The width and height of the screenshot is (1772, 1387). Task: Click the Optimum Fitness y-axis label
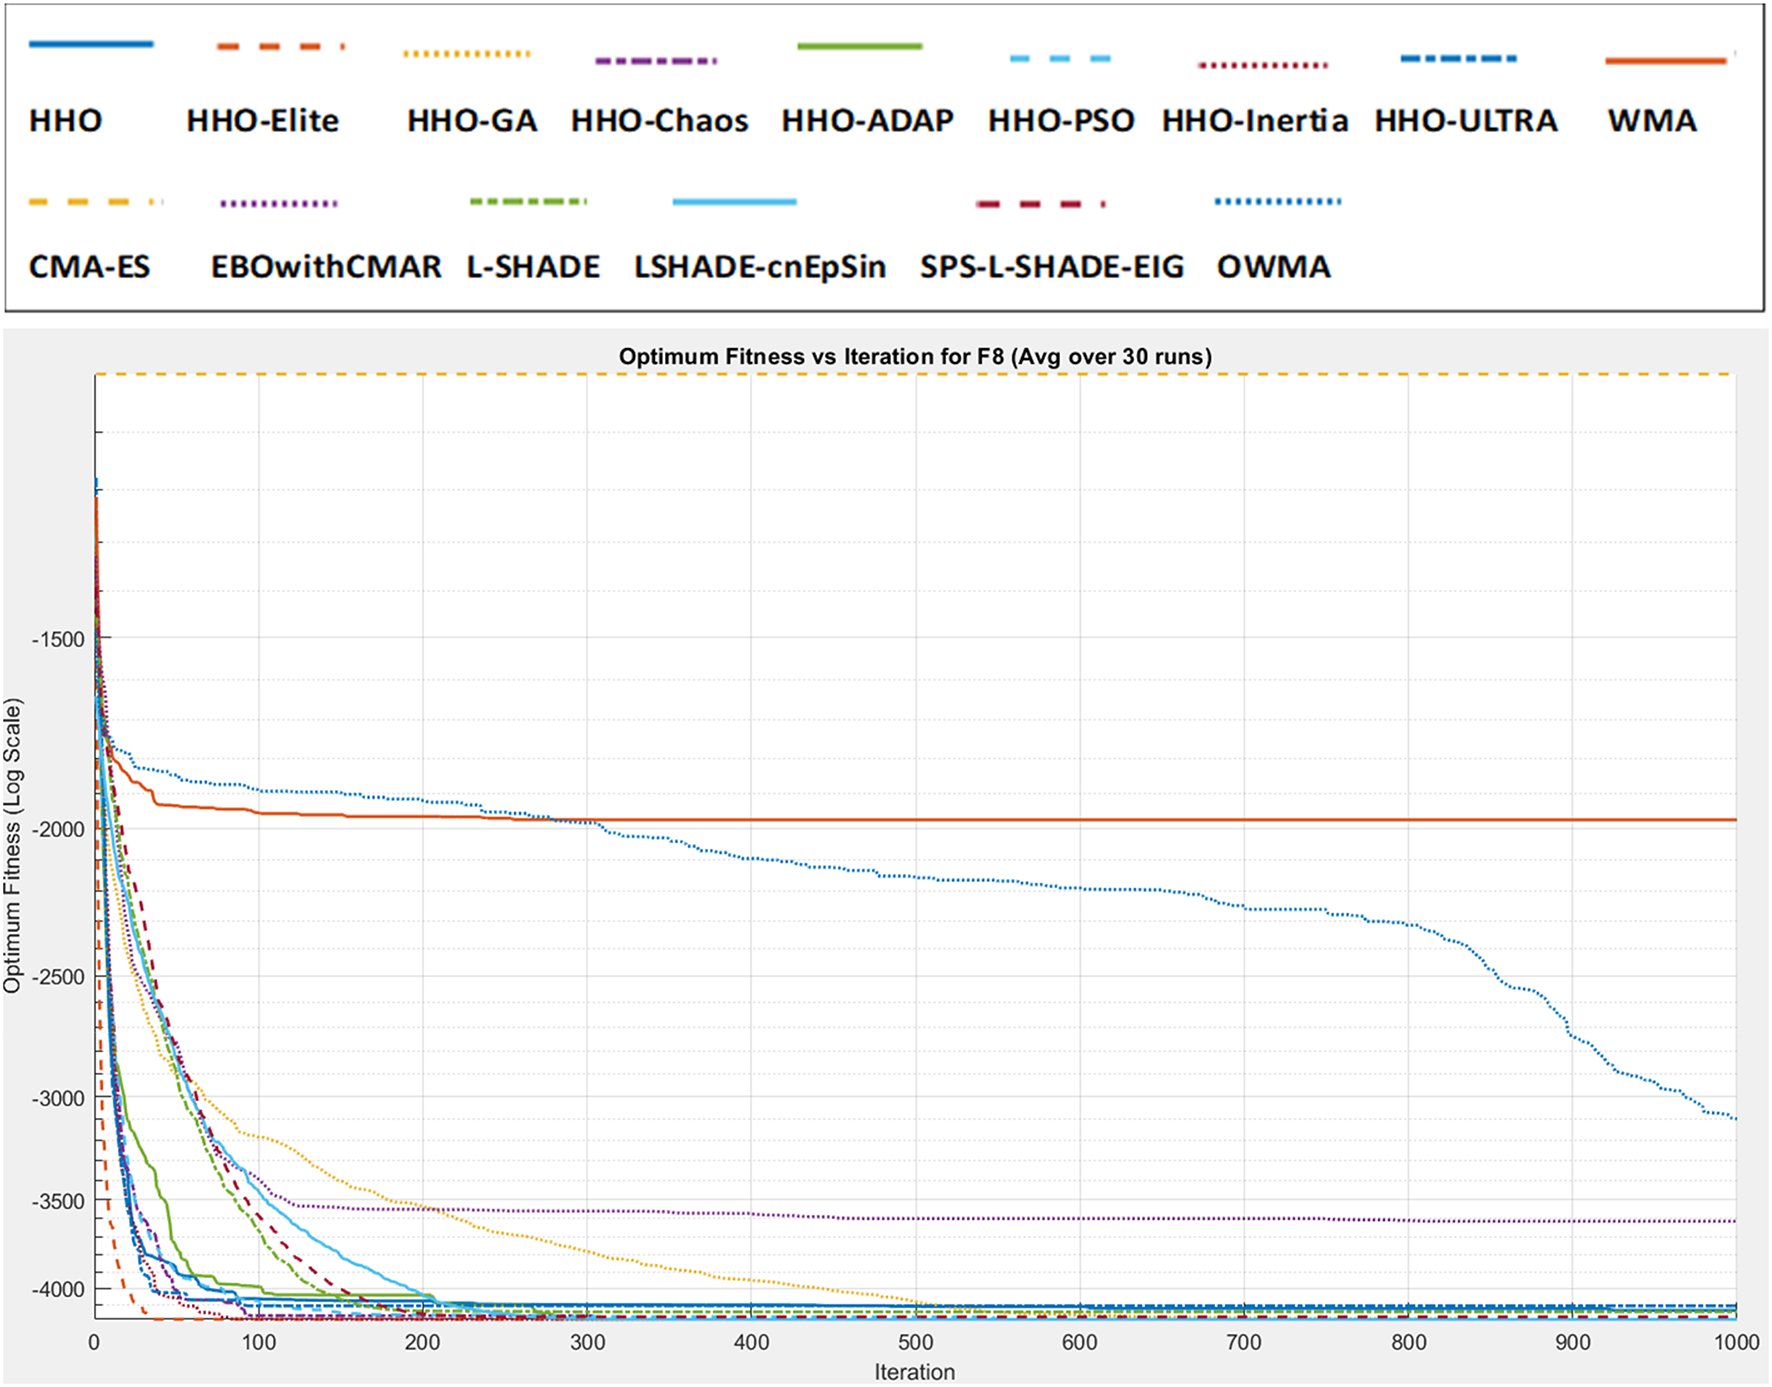(12, 846)
